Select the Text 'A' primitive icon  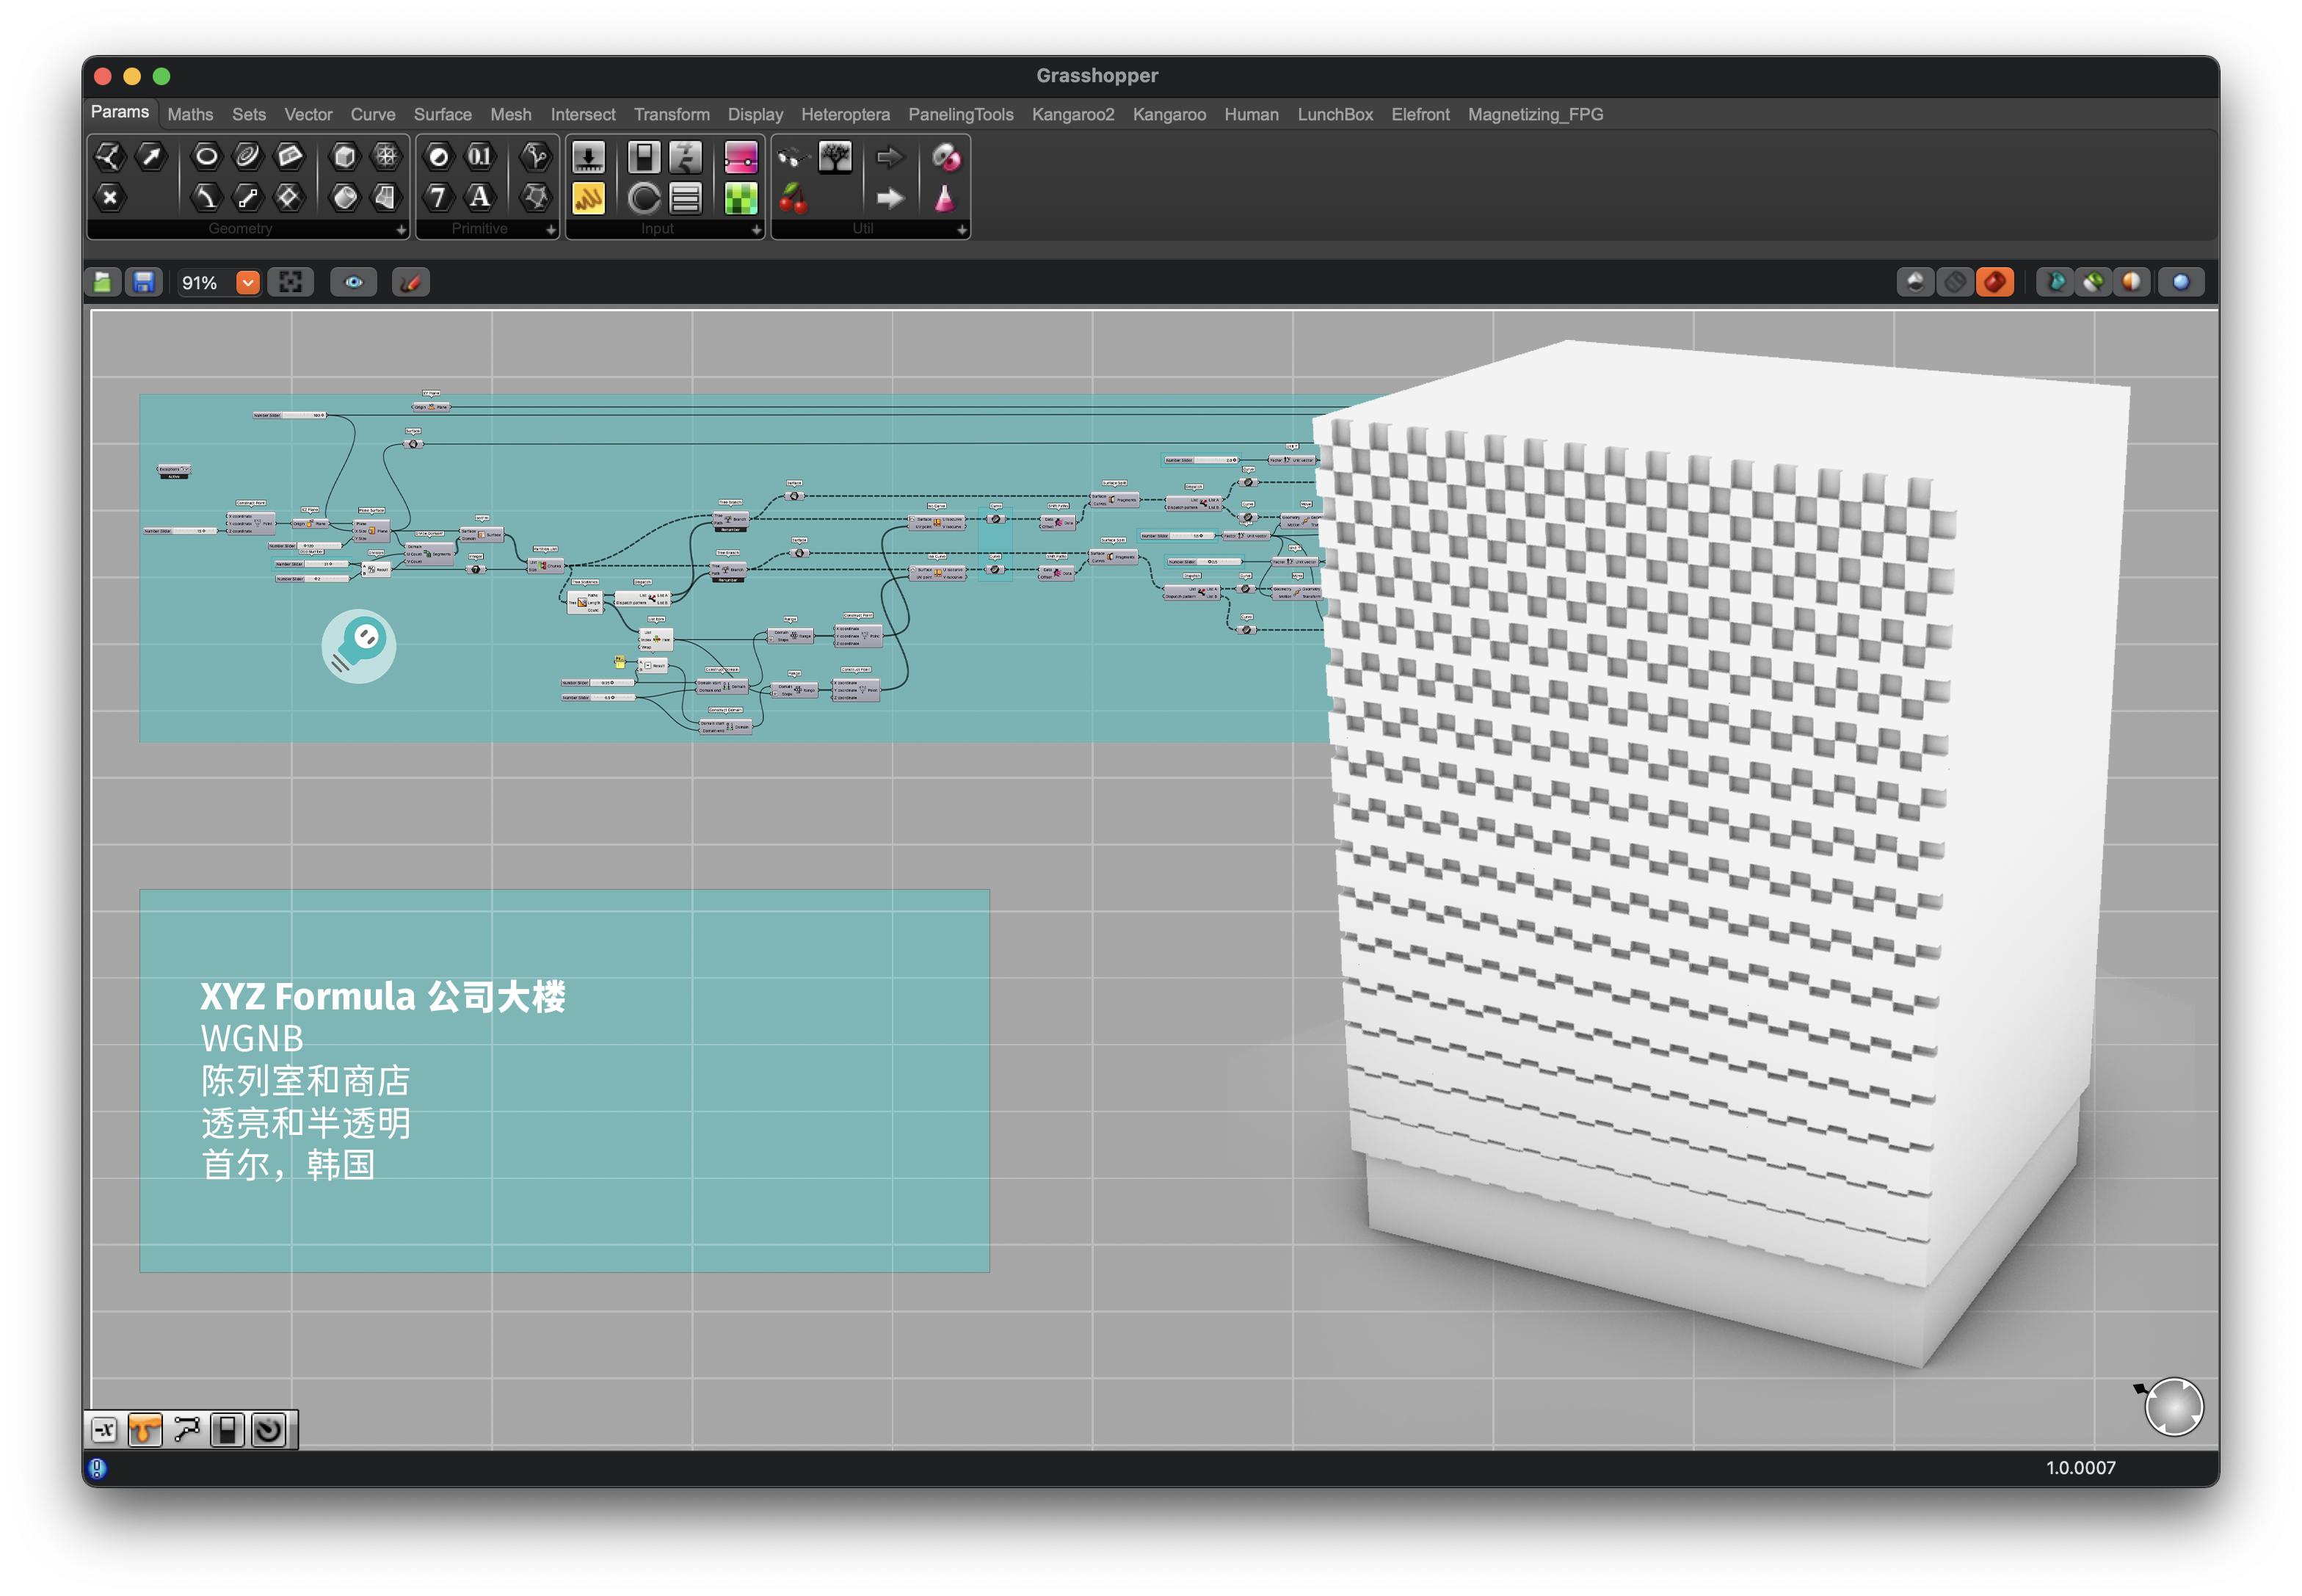[x=480, y=198]
